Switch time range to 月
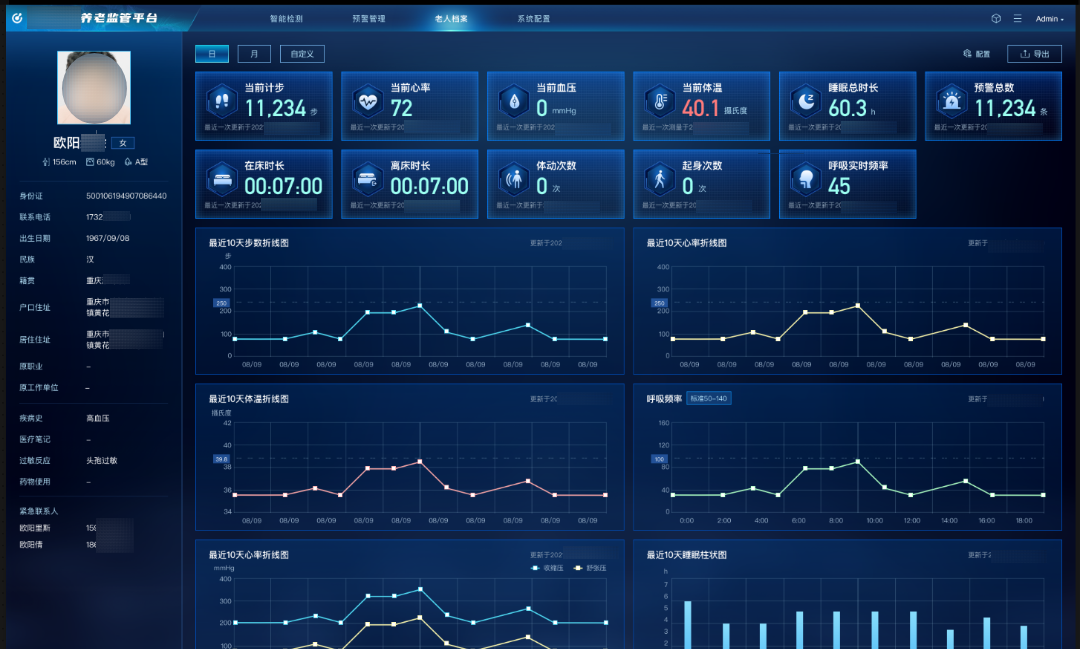This screenshot has width=1080, height=649. [x=254, y=54]
